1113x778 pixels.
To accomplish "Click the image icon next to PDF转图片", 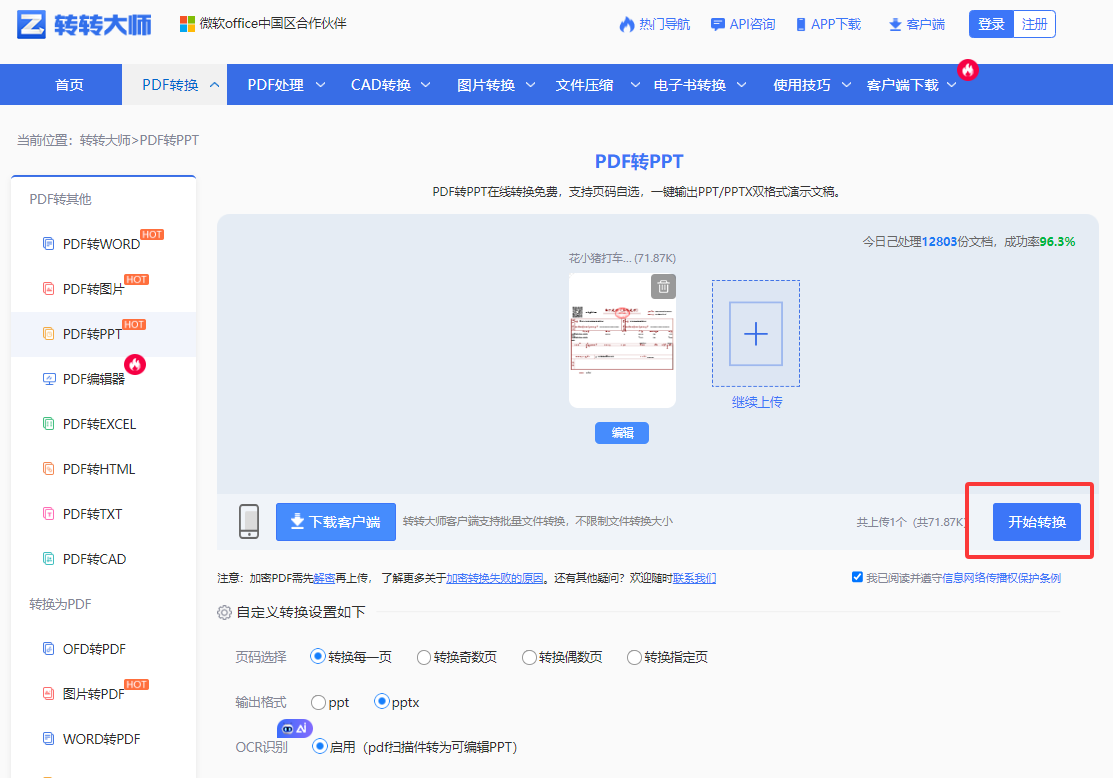I will click(48, 289).
